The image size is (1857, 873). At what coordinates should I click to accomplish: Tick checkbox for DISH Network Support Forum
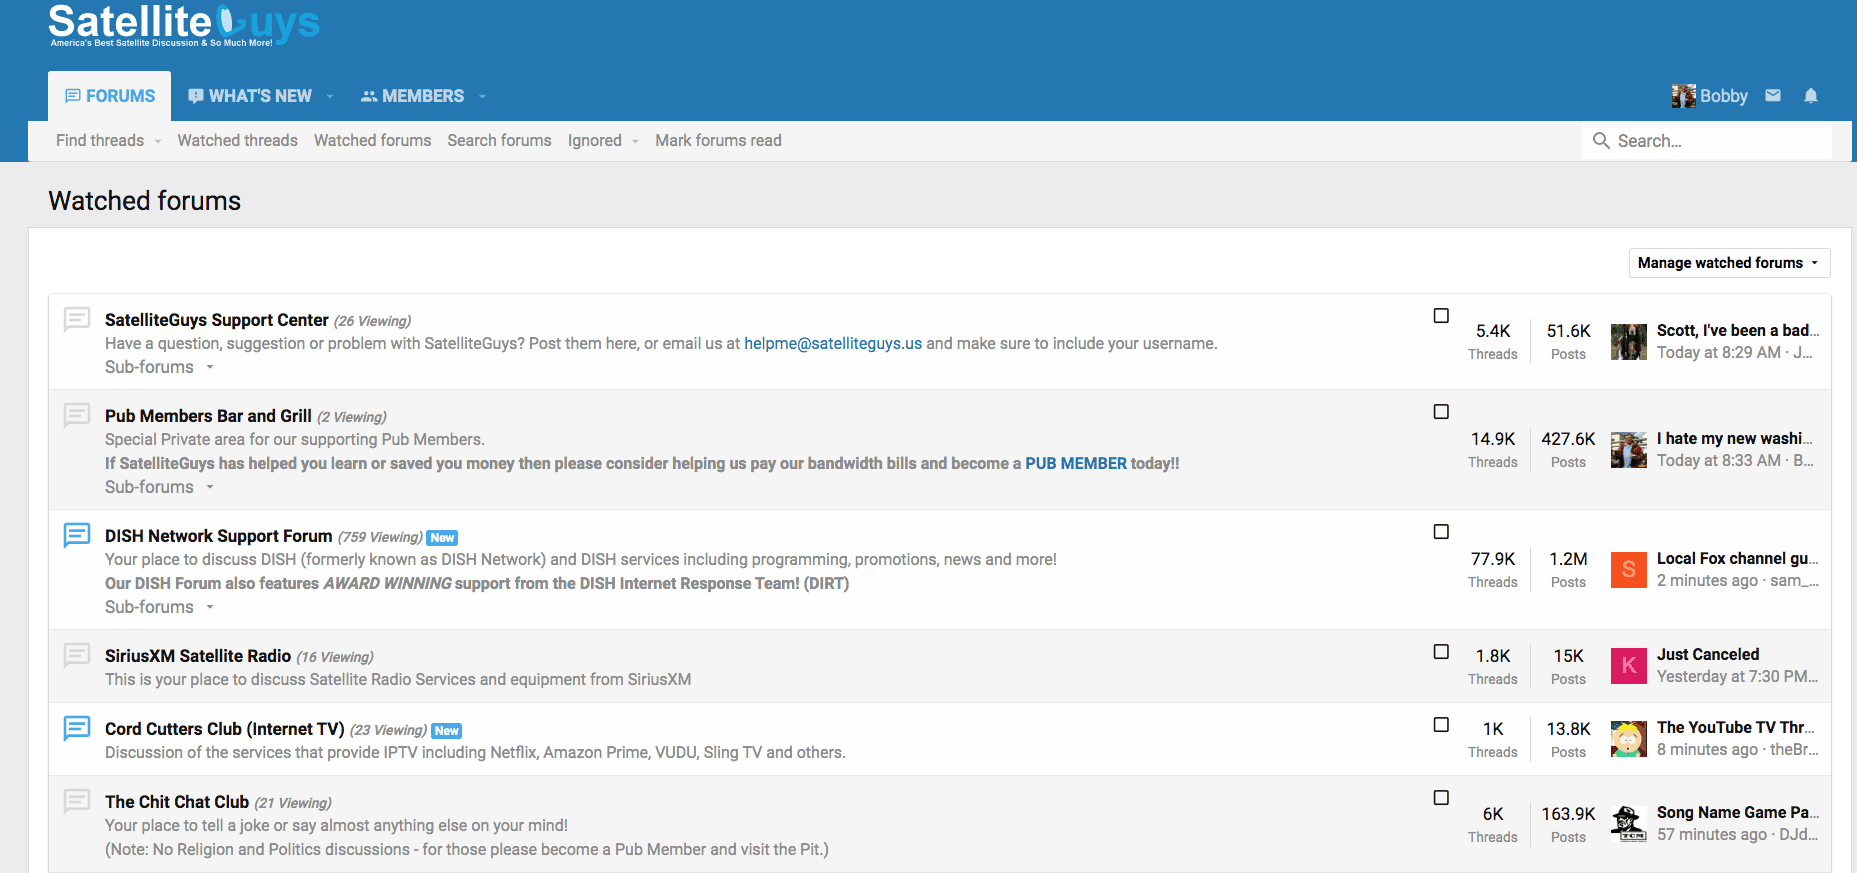point(1441,532)
